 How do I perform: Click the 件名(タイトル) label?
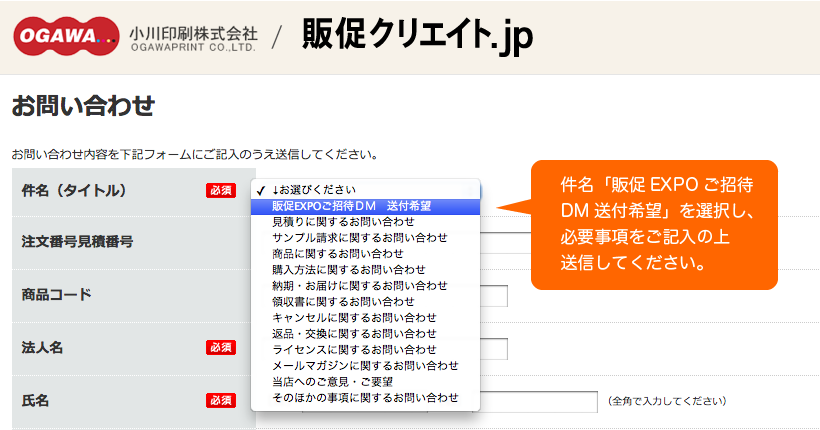74,190
